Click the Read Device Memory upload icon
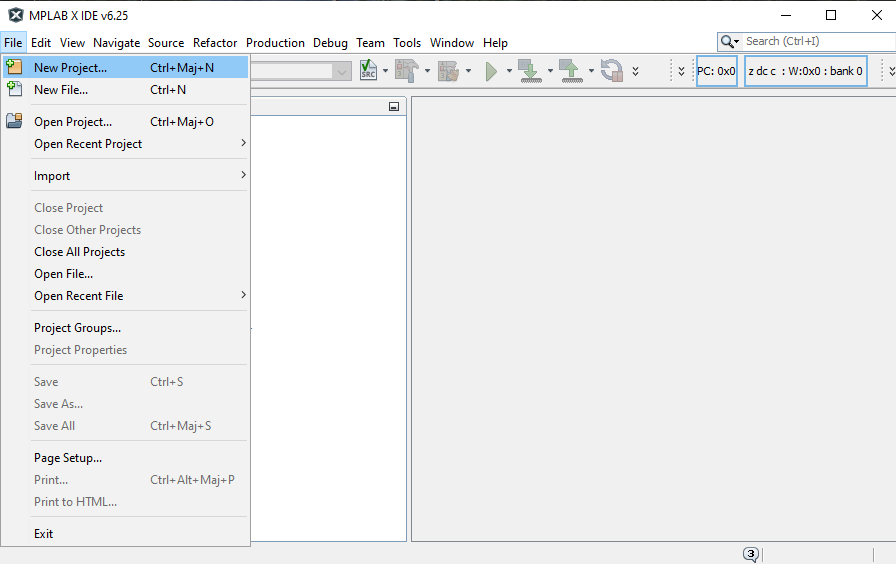 coord(570,71)
